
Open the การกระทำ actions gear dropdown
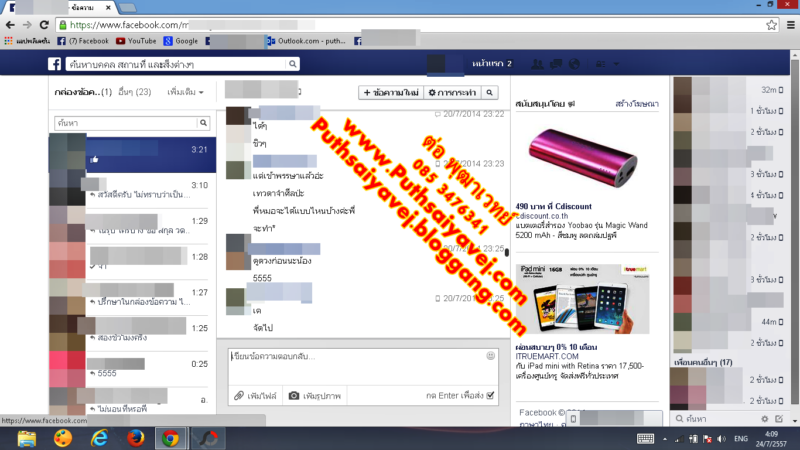pos(452,92)
